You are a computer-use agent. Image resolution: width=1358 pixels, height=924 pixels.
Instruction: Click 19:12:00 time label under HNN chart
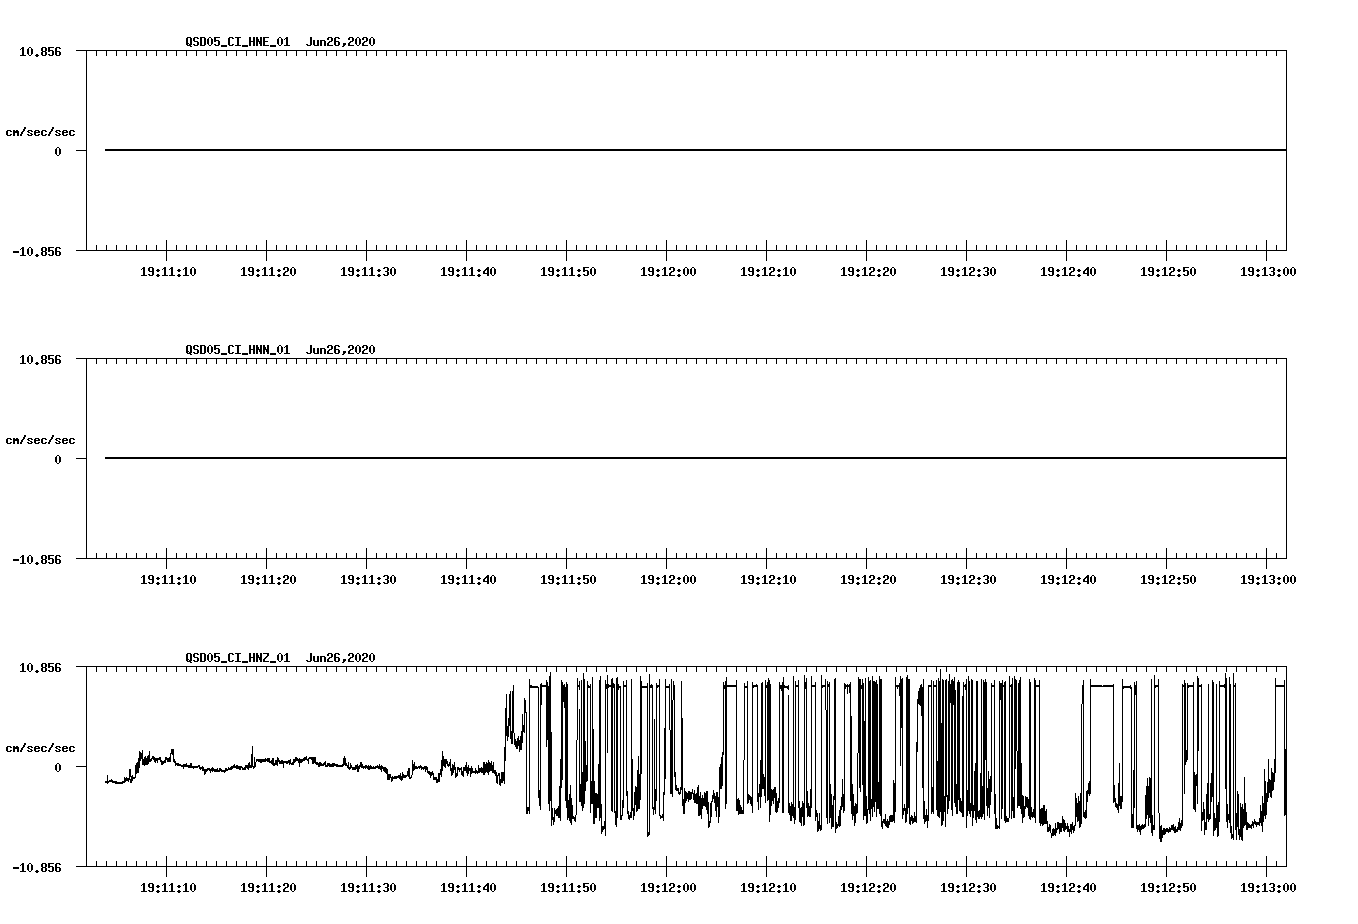coord(668,580)
